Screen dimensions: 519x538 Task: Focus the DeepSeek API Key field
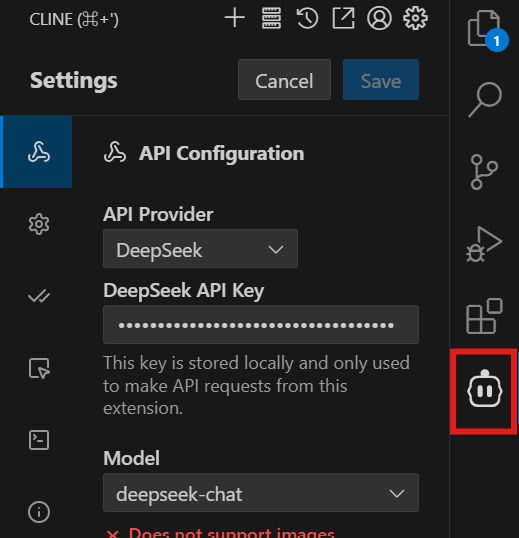click(x=261, y=325)
